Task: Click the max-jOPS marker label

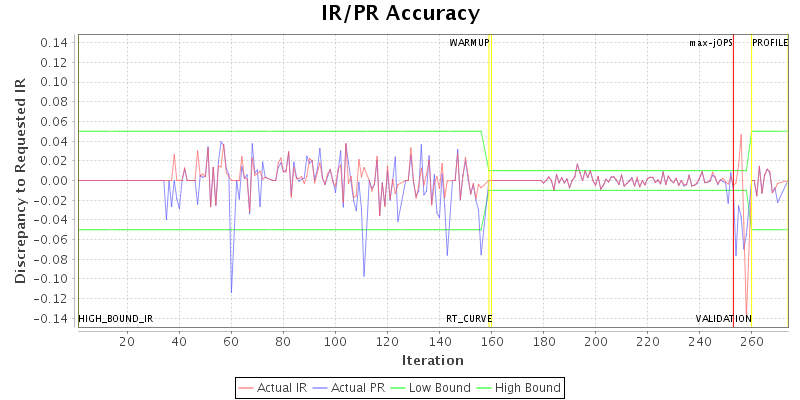Action: click(x=711, y=43)
